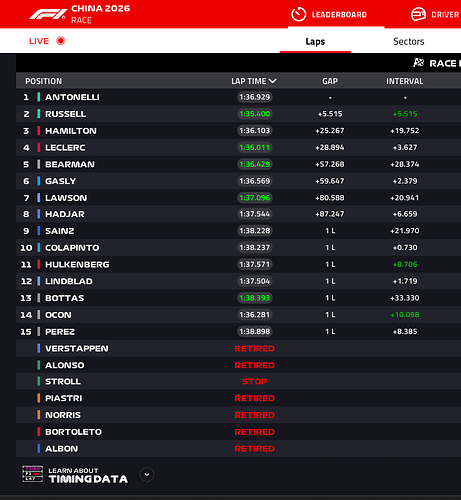The width and height of the screenshot is (461, 500).
Task: Sort by Lap Time dropdown arrow
Action: click(273, 81)
